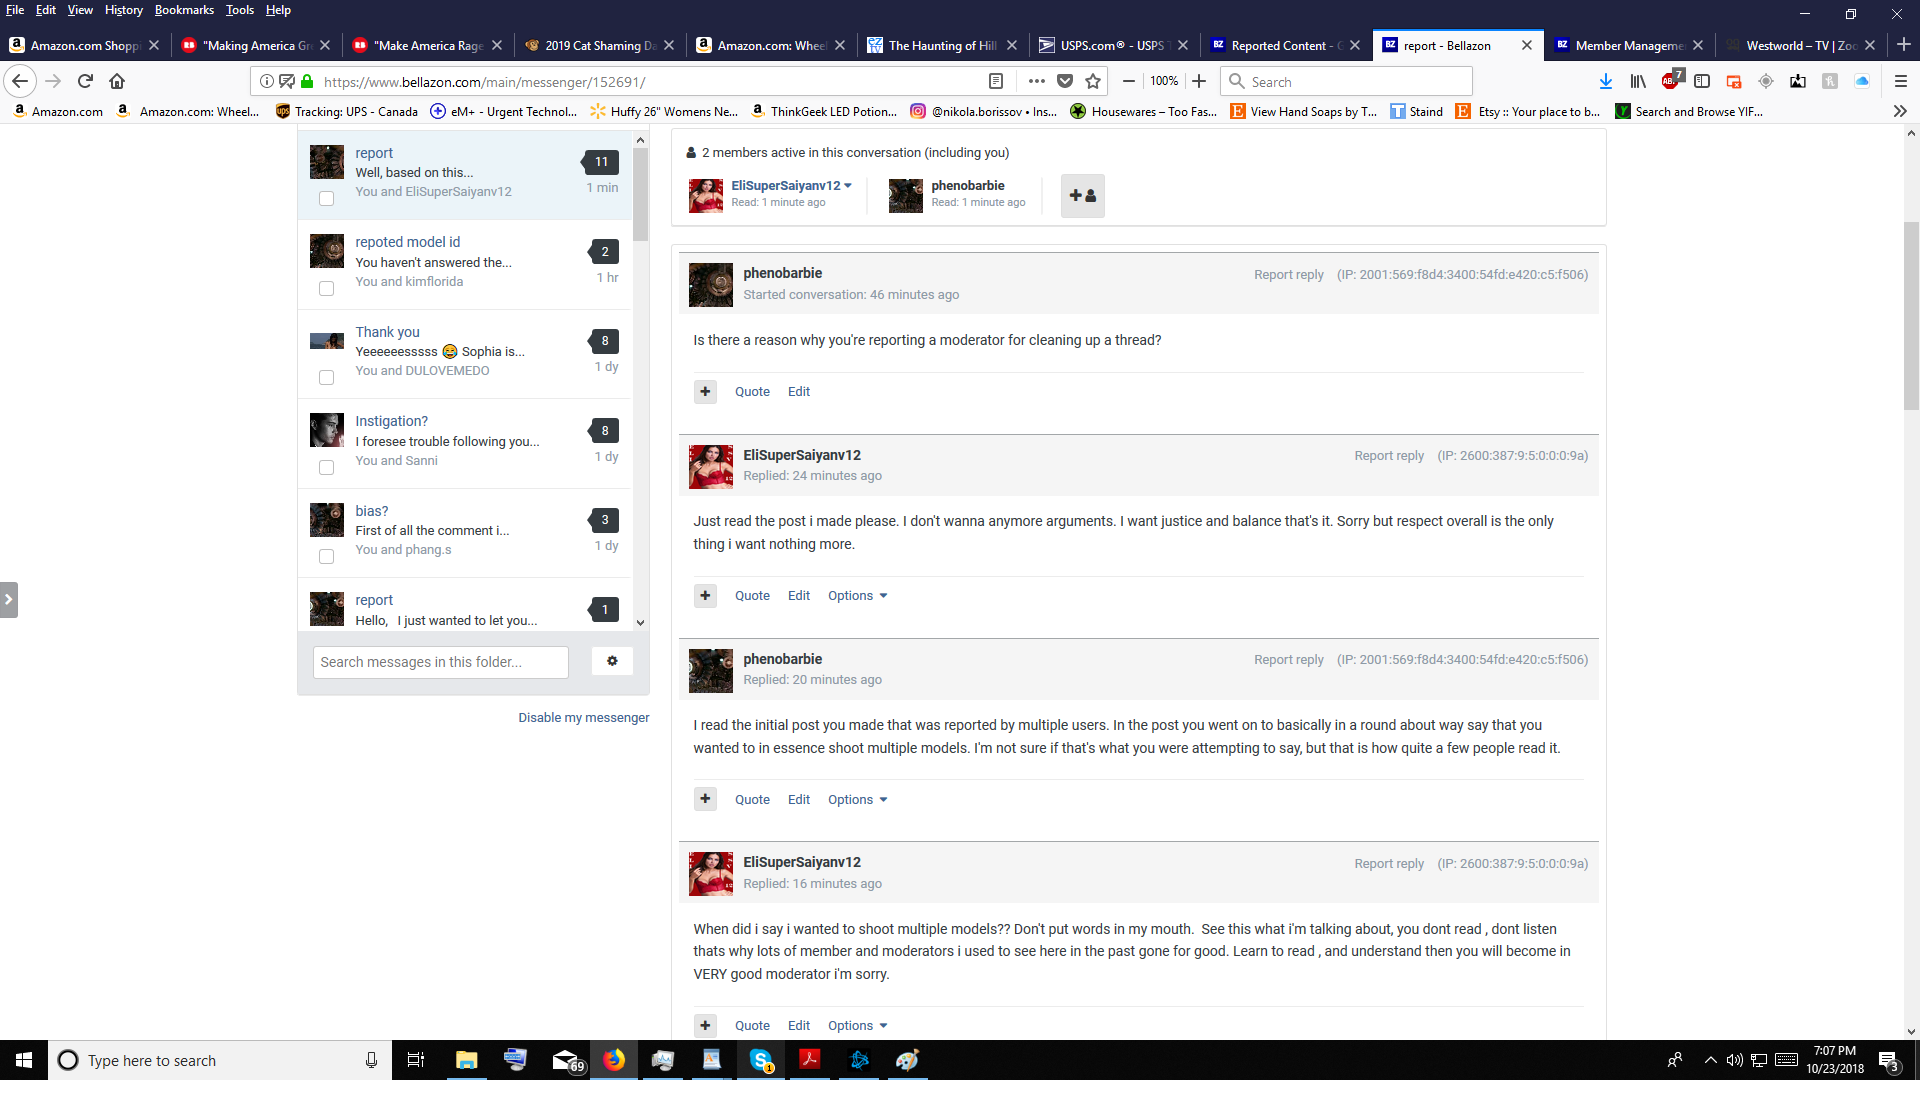
Task: Open EliSuperSaiyanv12 participant dropdown arrow
Action: pos(848,186)
